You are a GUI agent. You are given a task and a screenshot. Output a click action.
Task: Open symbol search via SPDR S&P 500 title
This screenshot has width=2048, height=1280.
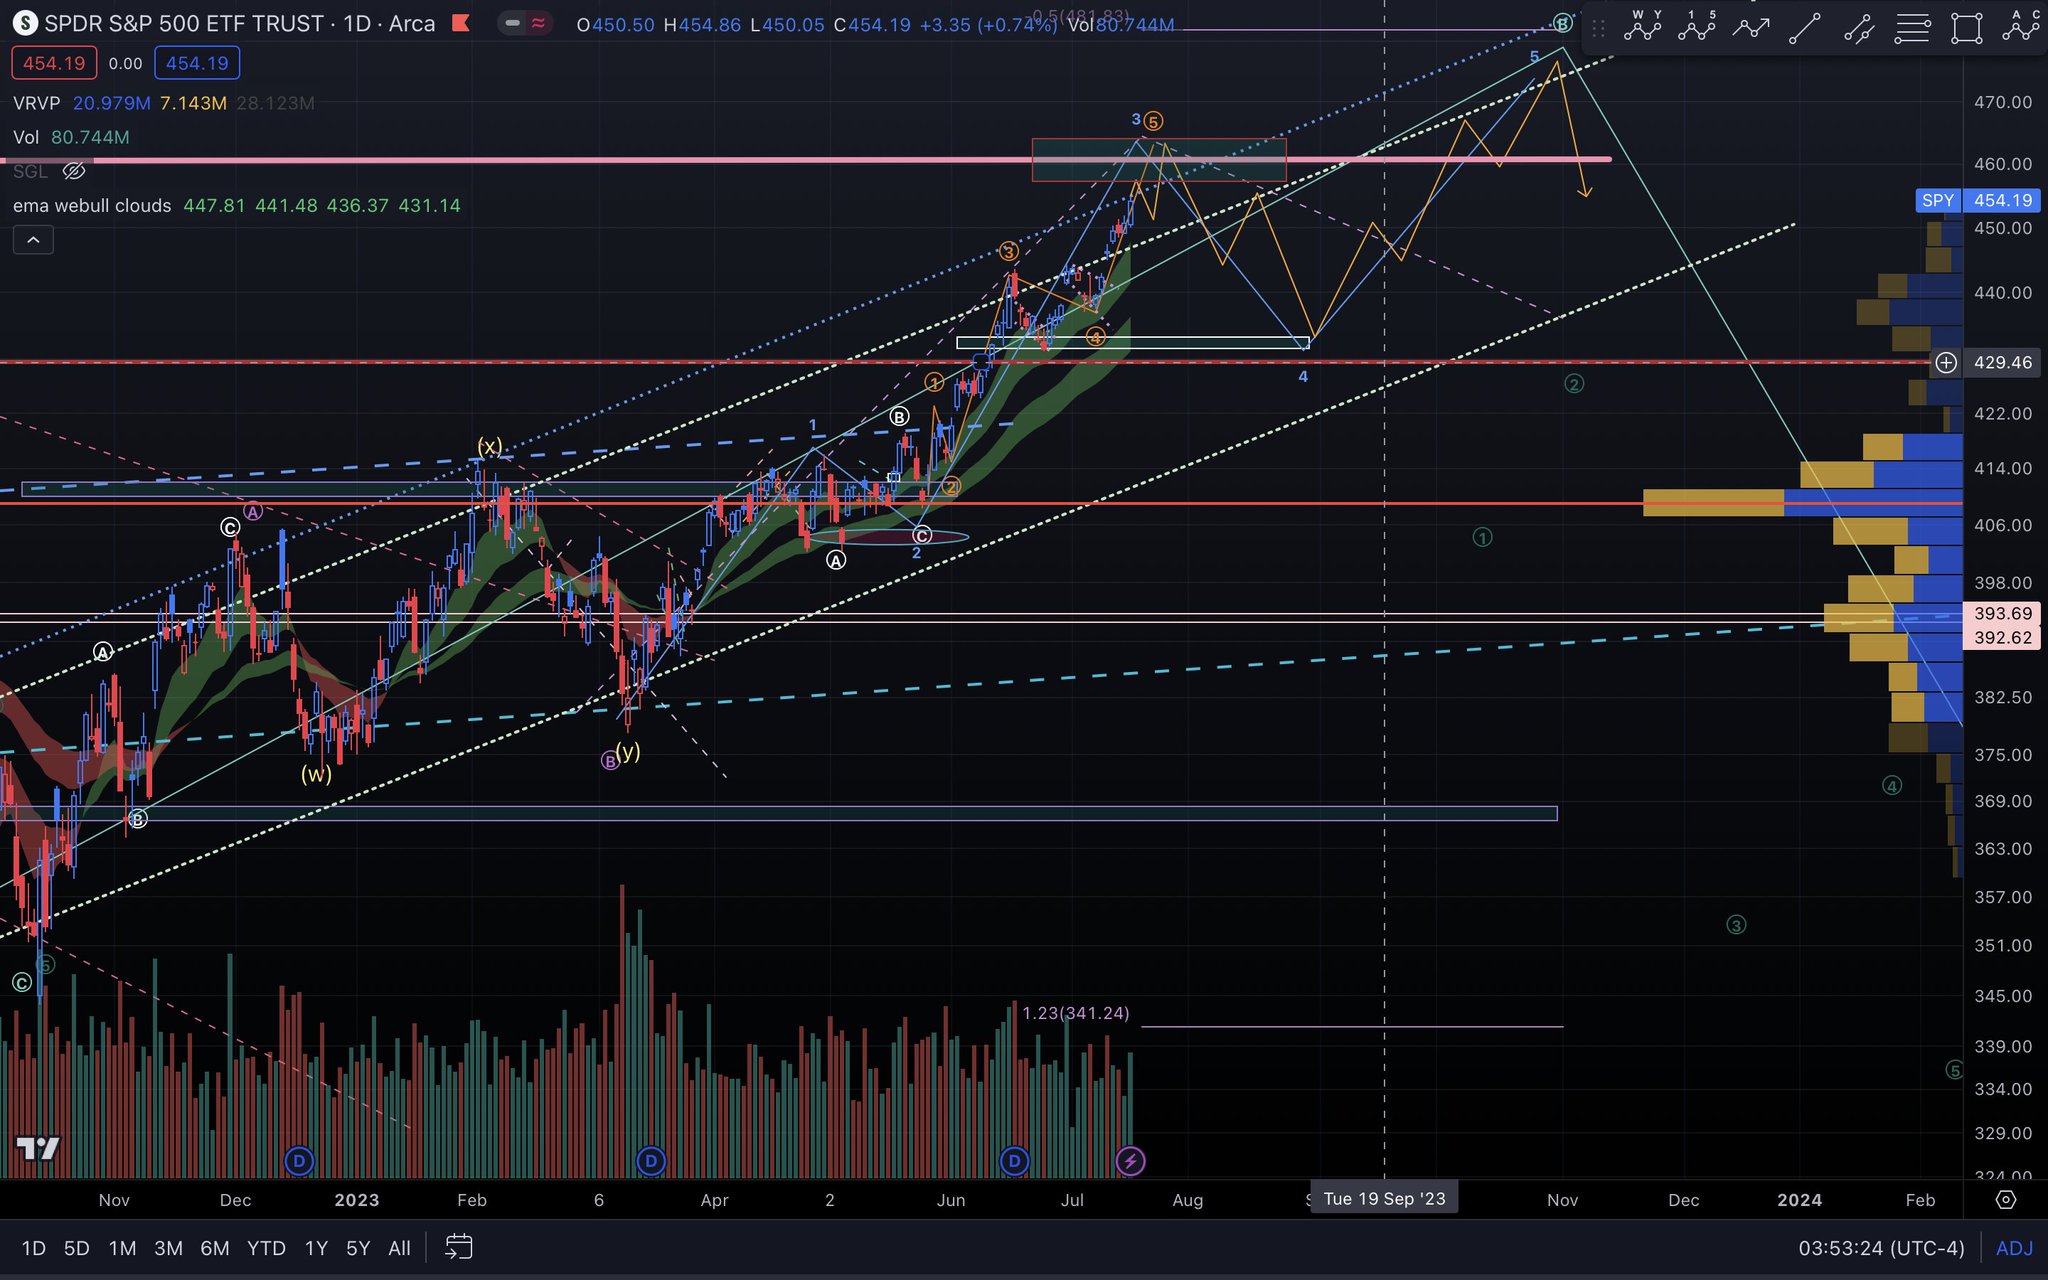pos(180,23)
